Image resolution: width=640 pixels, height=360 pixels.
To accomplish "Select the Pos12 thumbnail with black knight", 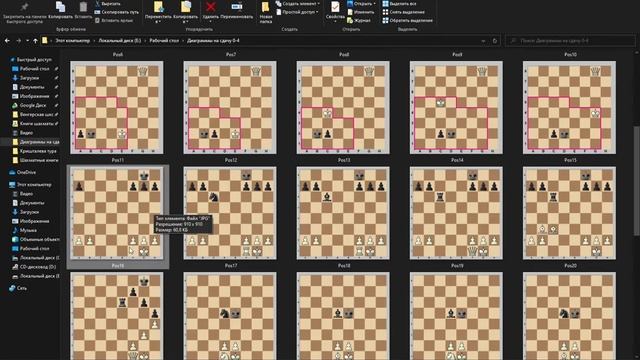I will pyautogui.click(x=230, y=213).
